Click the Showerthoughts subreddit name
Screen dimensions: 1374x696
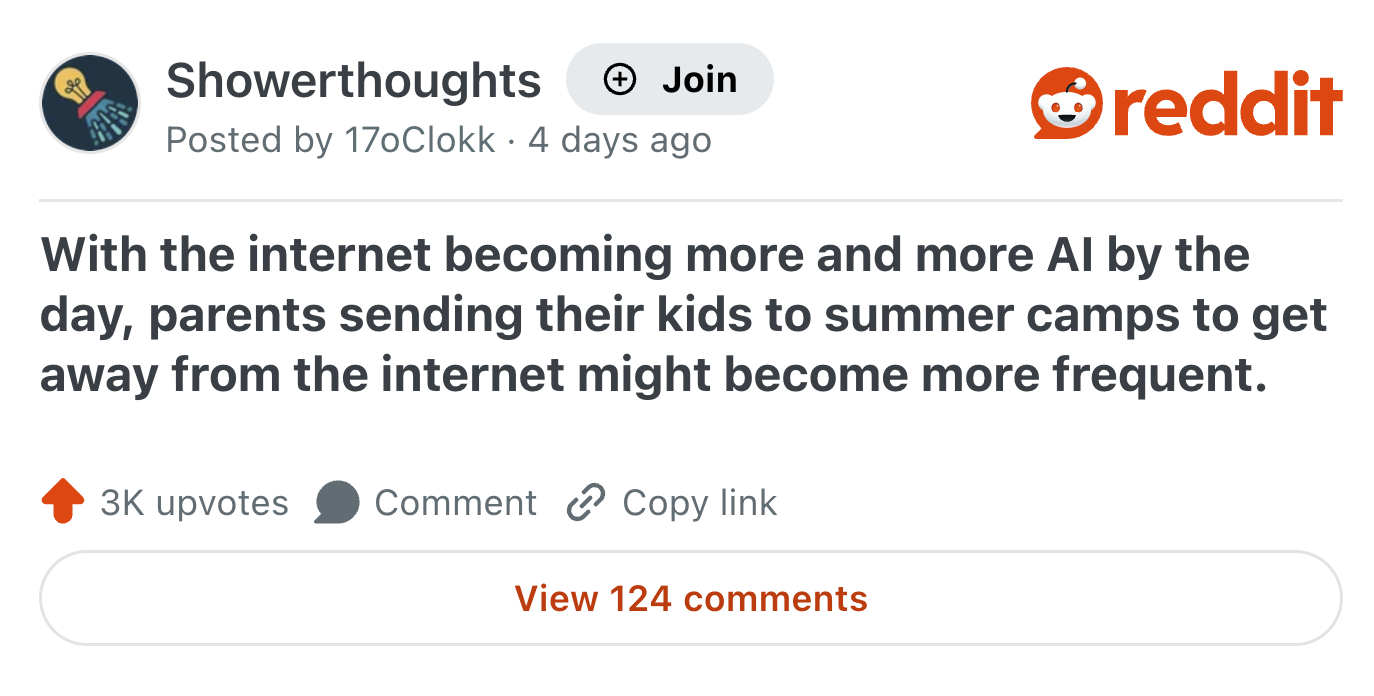[353, 80]
